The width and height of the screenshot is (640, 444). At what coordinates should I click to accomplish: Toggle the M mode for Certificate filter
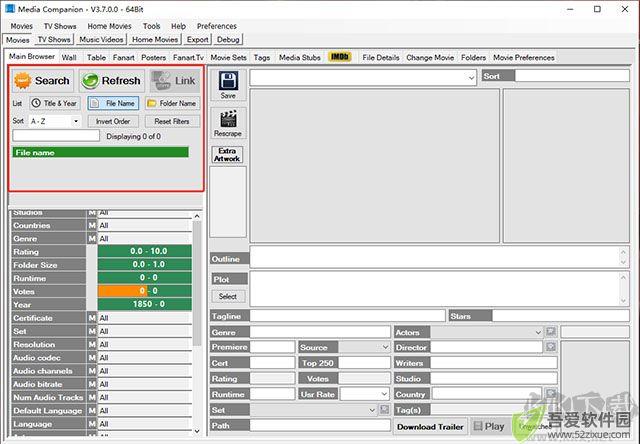(x=92, y=318)
